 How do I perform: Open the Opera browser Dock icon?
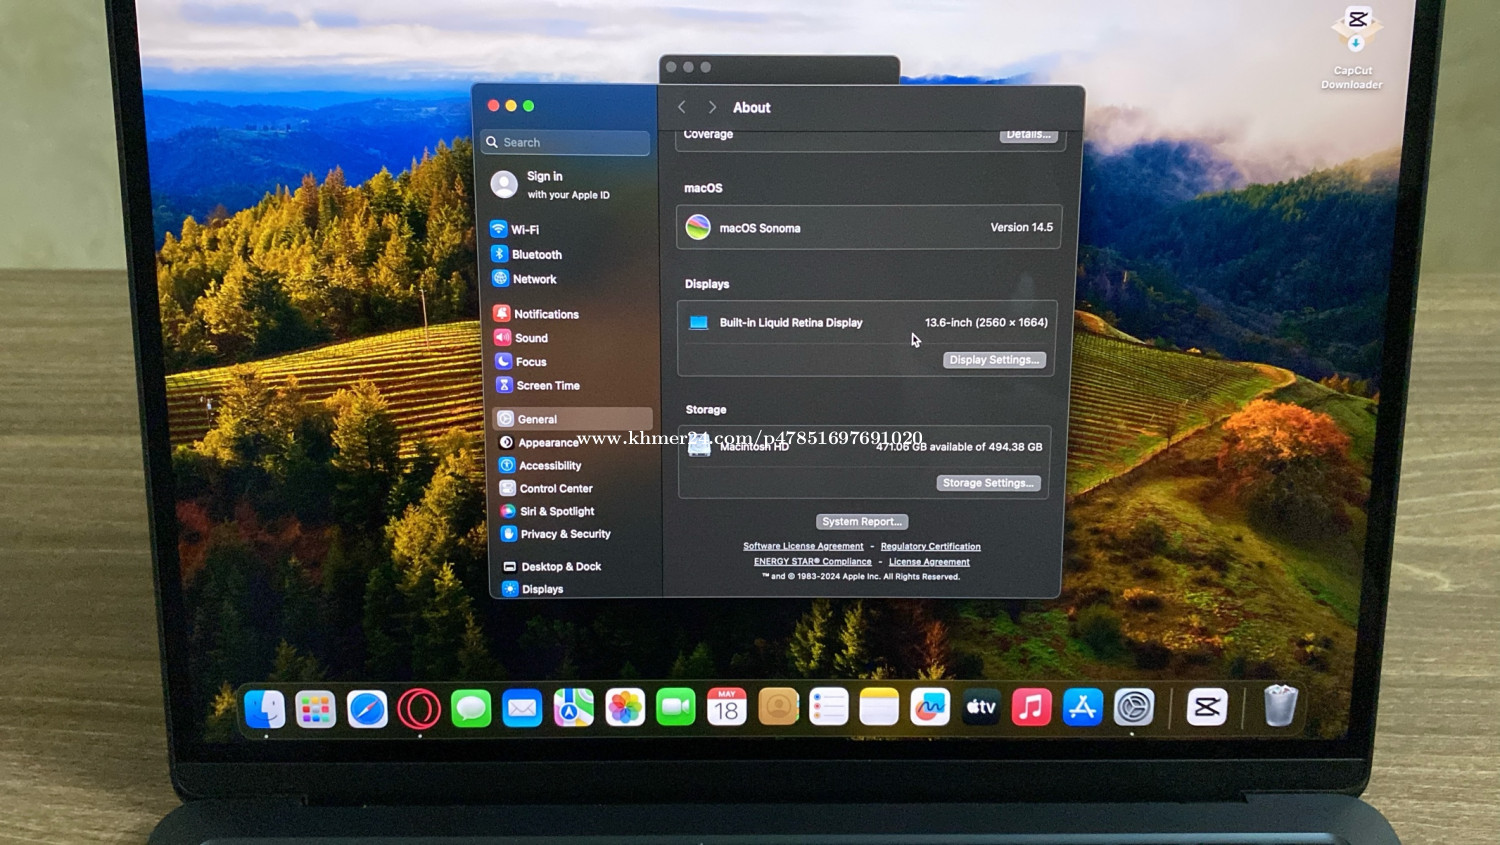(419, 709)
